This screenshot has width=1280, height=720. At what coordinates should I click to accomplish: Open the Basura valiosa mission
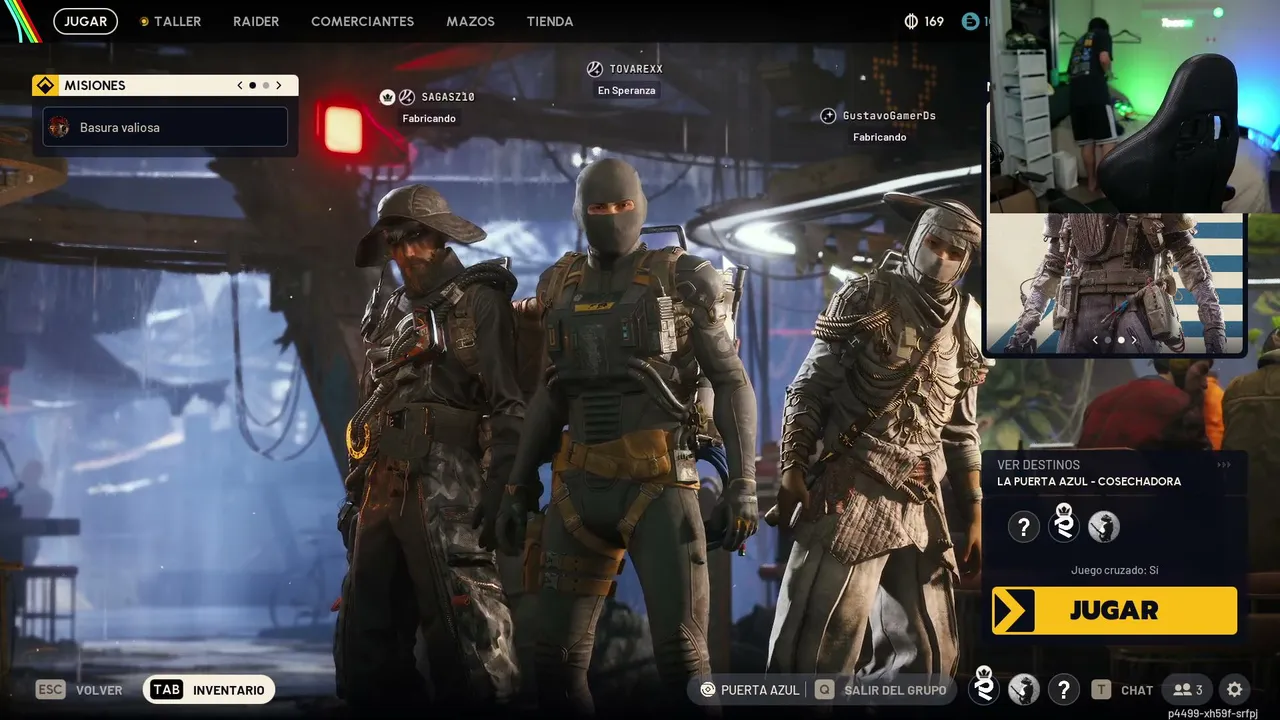[x=165, y=127]
